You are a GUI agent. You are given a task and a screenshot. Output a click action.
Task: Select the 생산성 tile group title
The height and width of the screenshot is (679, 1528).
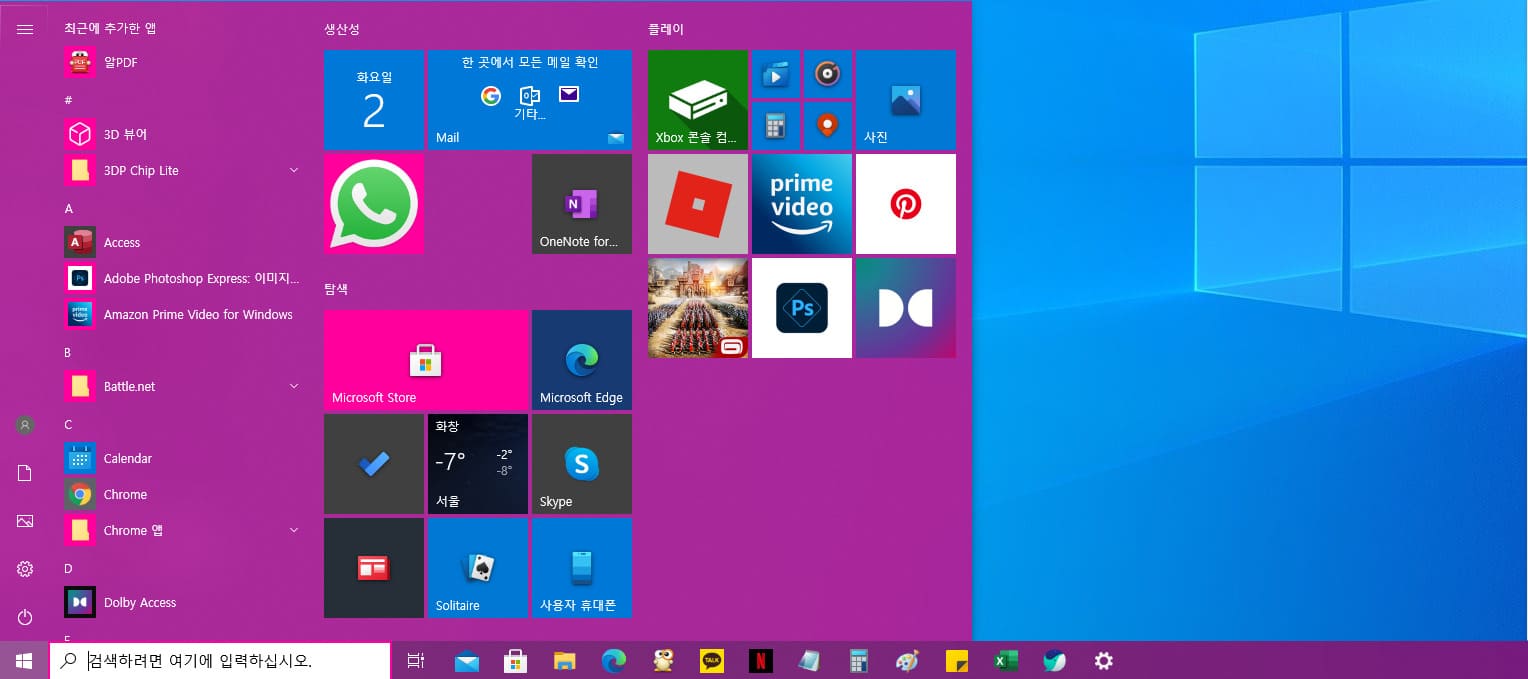[x=342, y=29]
